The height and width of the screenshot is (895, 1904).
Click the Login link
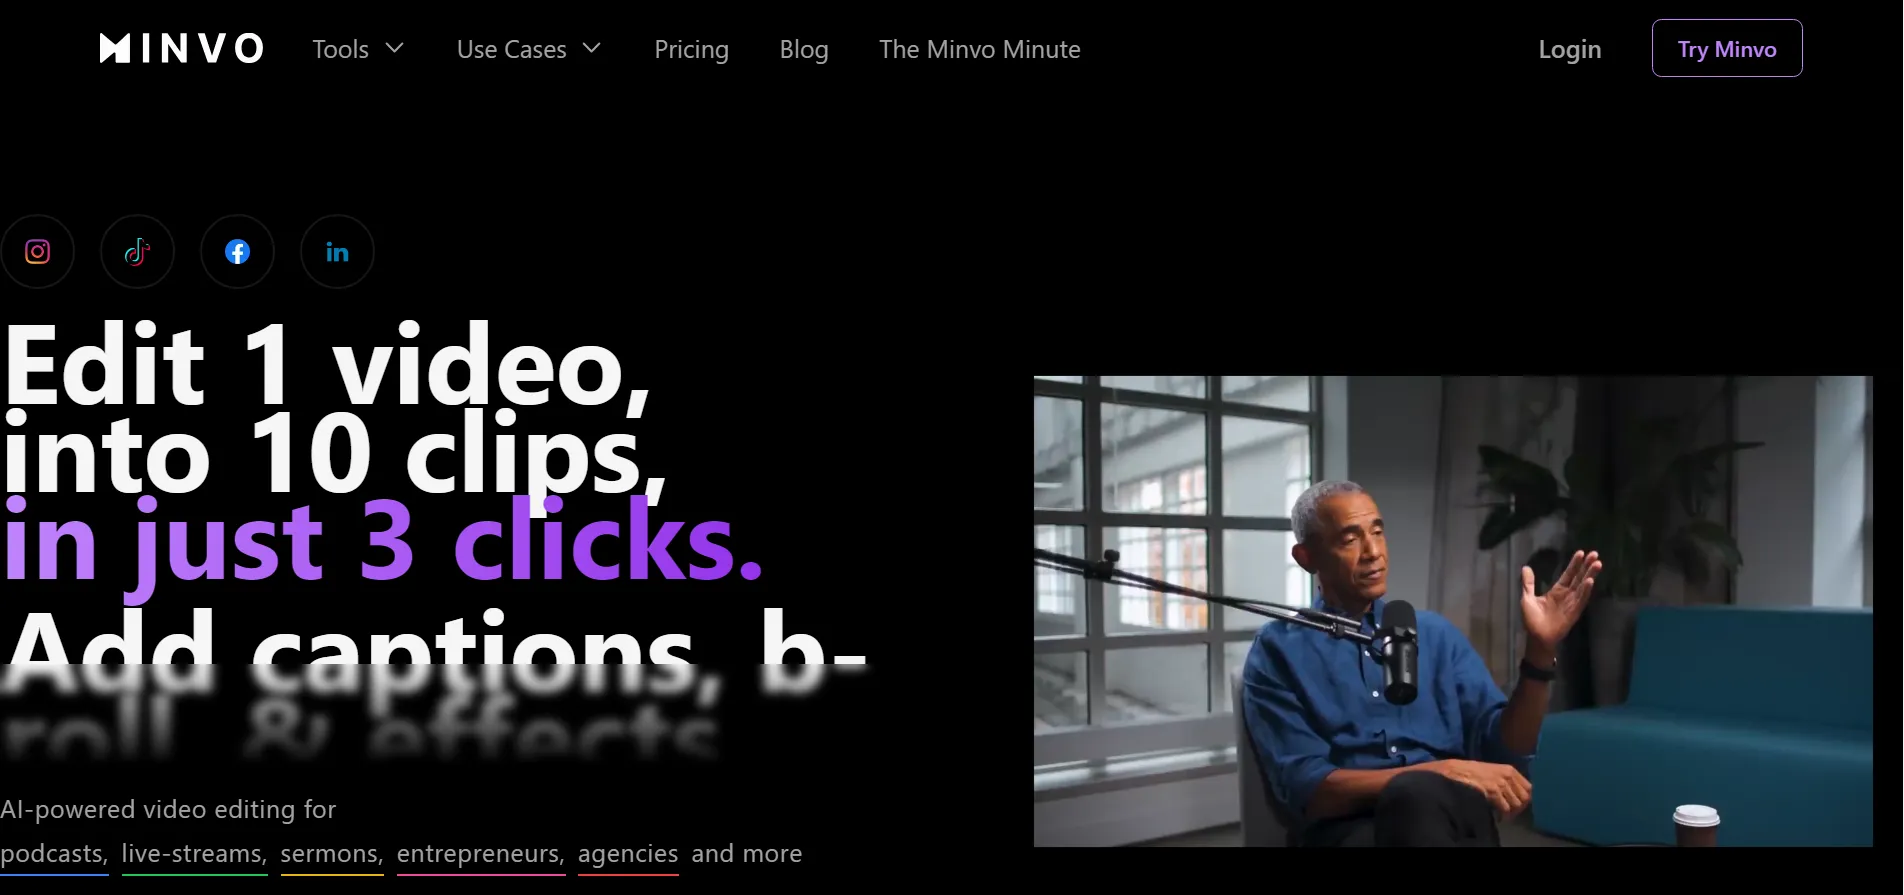point(1569,49)
